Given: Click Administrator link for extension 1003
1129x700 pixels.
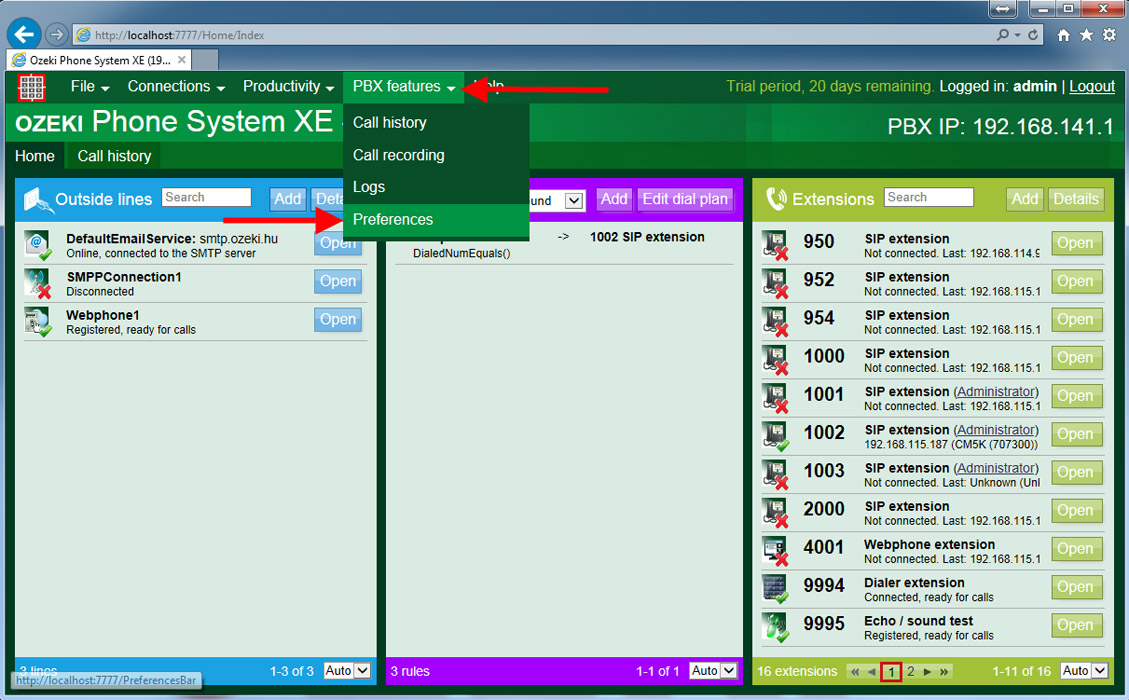Looking at the screenshot, I should coord(996,468).
